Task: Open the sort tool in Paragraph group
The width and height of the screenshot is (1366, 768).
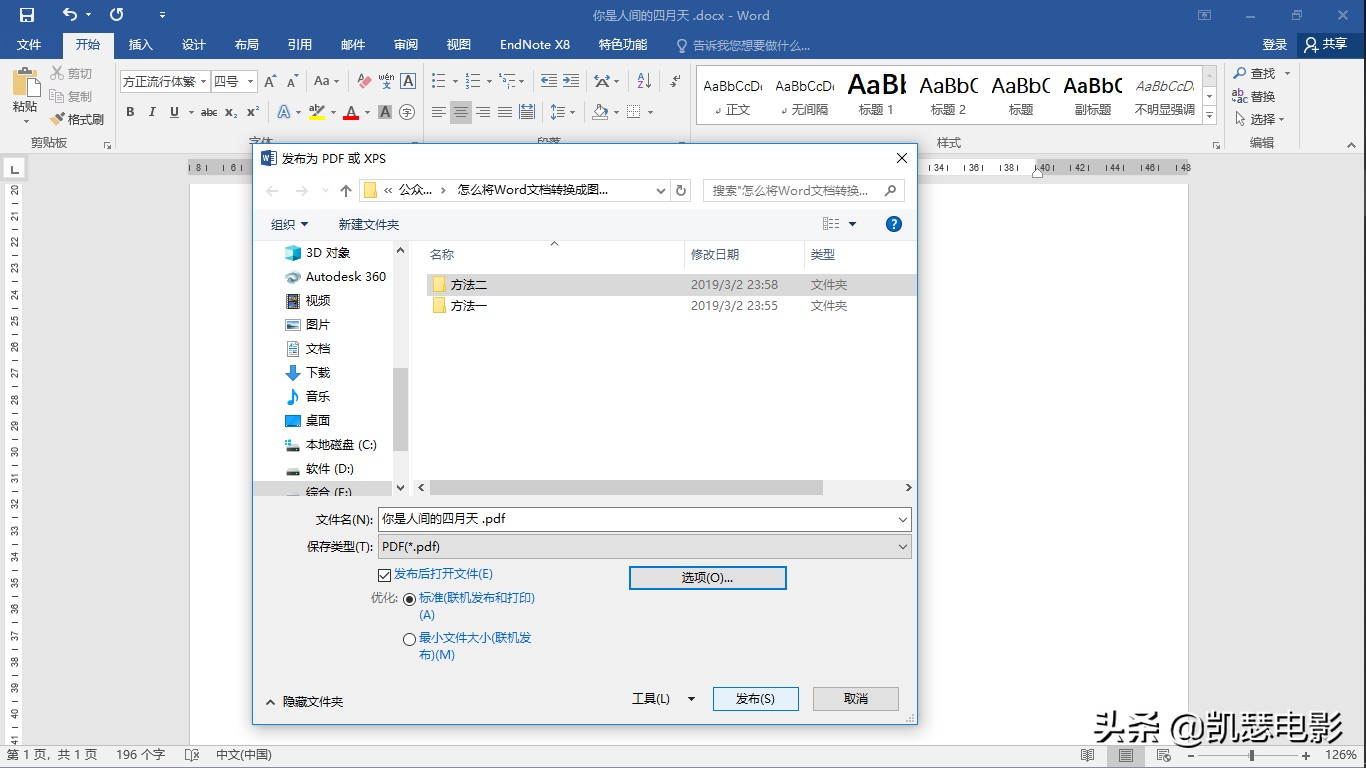Action: (x=643, y=80)
